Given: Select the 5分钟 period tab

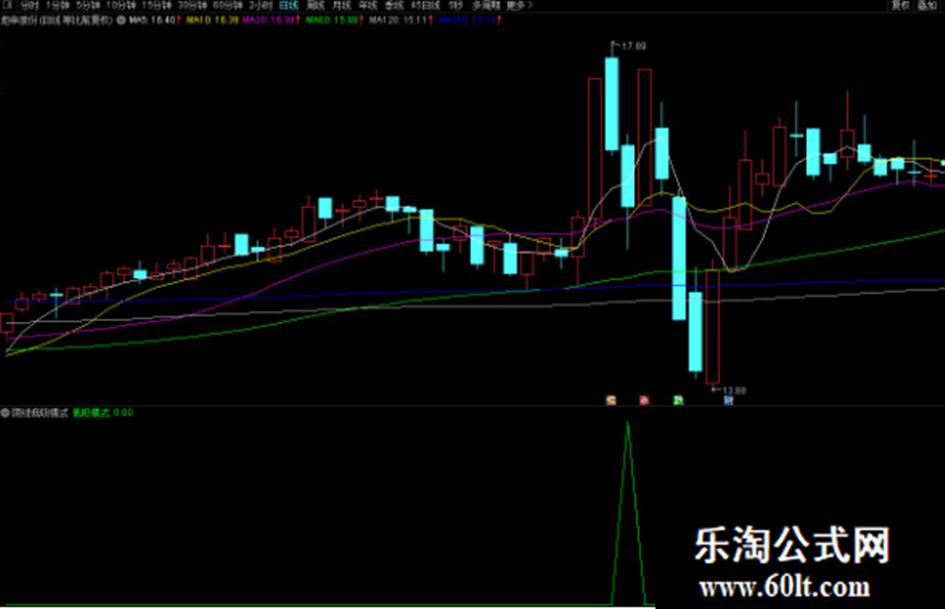Looking at the screenshot, I should [87, 5].
